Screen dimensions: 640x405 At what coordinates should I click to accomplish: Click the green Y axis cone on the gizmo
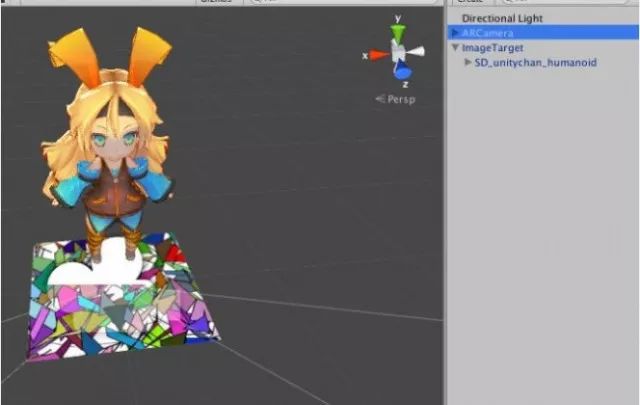398,33
